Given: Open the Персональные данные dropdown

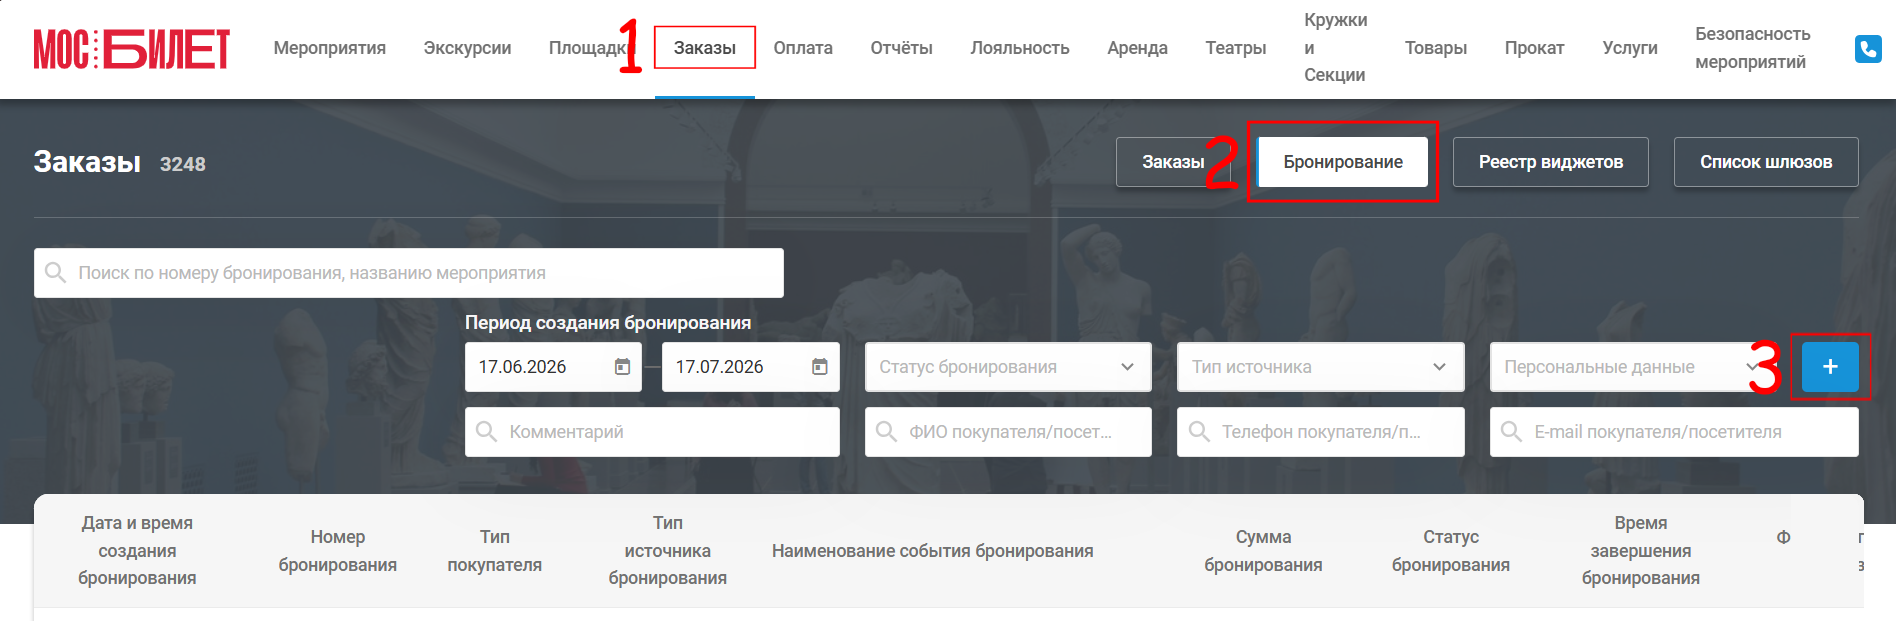Looking at the screenshot, I should (x=1632, y=367).
